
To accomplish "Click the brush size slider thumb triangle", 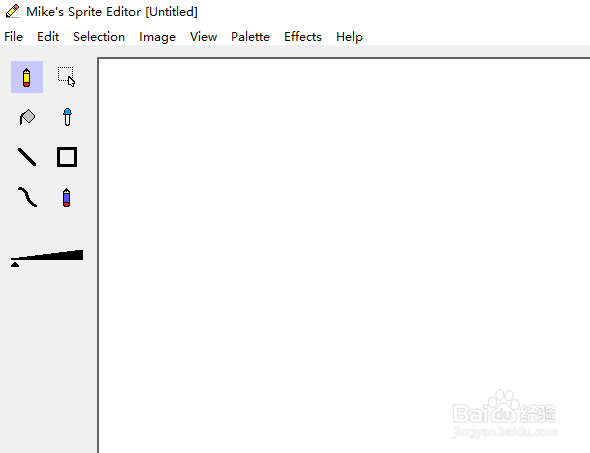I will coord(15,265).
